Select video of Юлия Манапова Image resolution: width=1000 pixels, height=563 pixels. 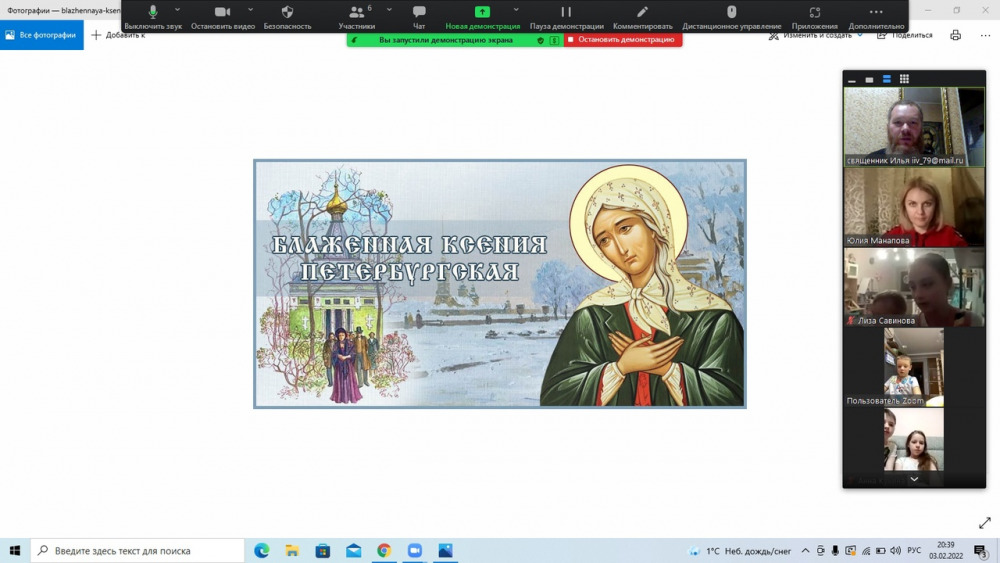point(914,207)
